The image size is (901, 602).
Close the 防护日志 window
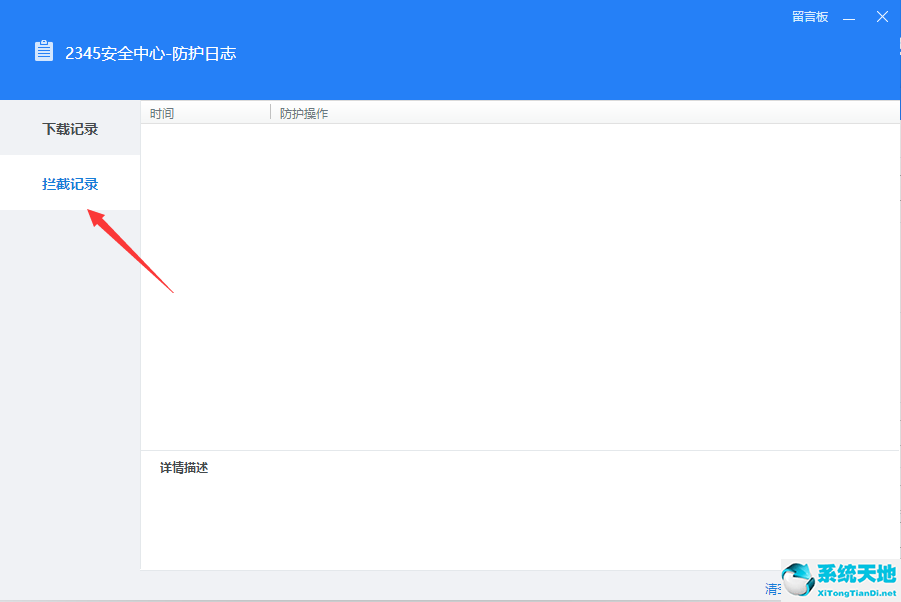pyautogui.click(x=882, y=17)
